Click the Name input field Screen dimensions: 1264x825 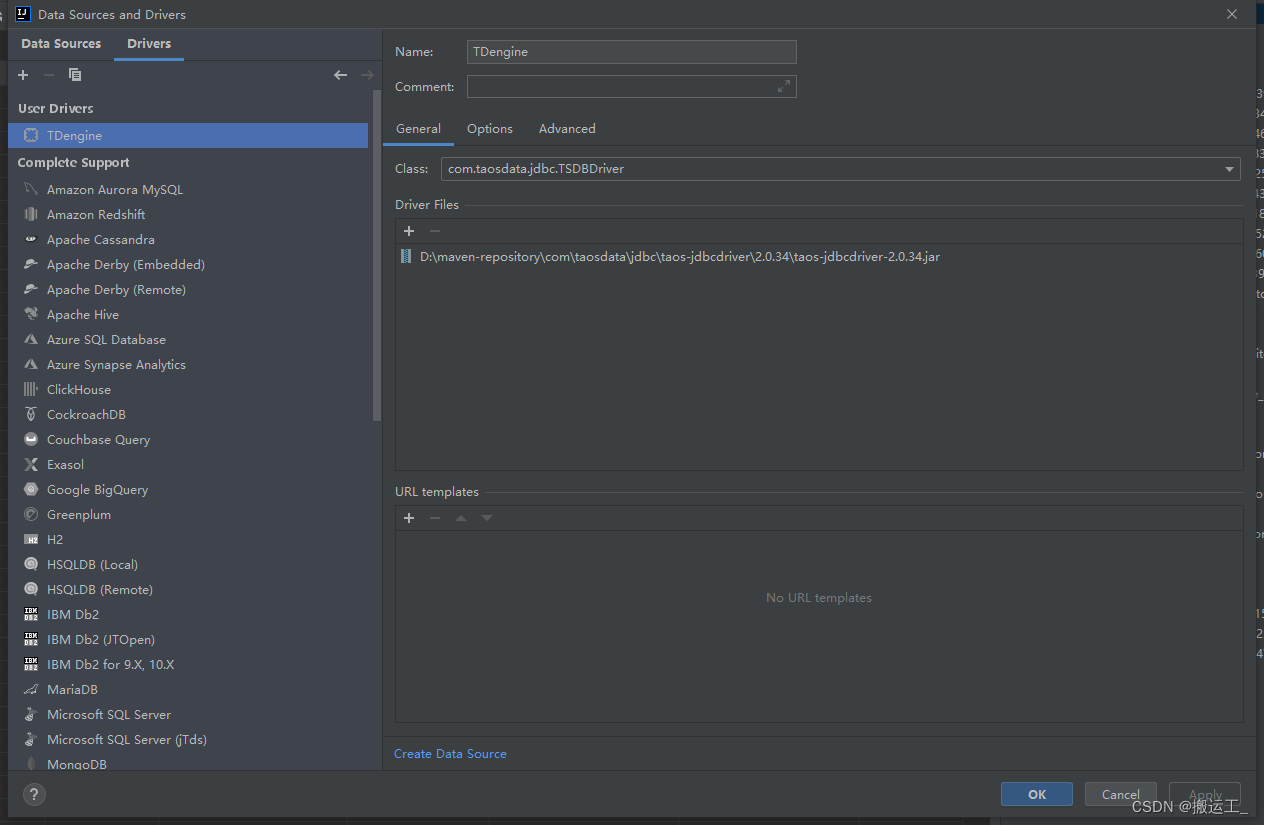point(632,52)
